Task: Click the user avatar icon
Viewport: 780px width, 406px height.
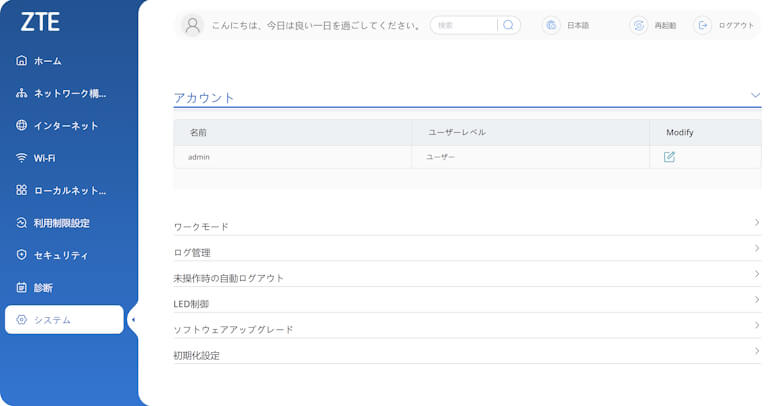Action: tap(194, 25)
